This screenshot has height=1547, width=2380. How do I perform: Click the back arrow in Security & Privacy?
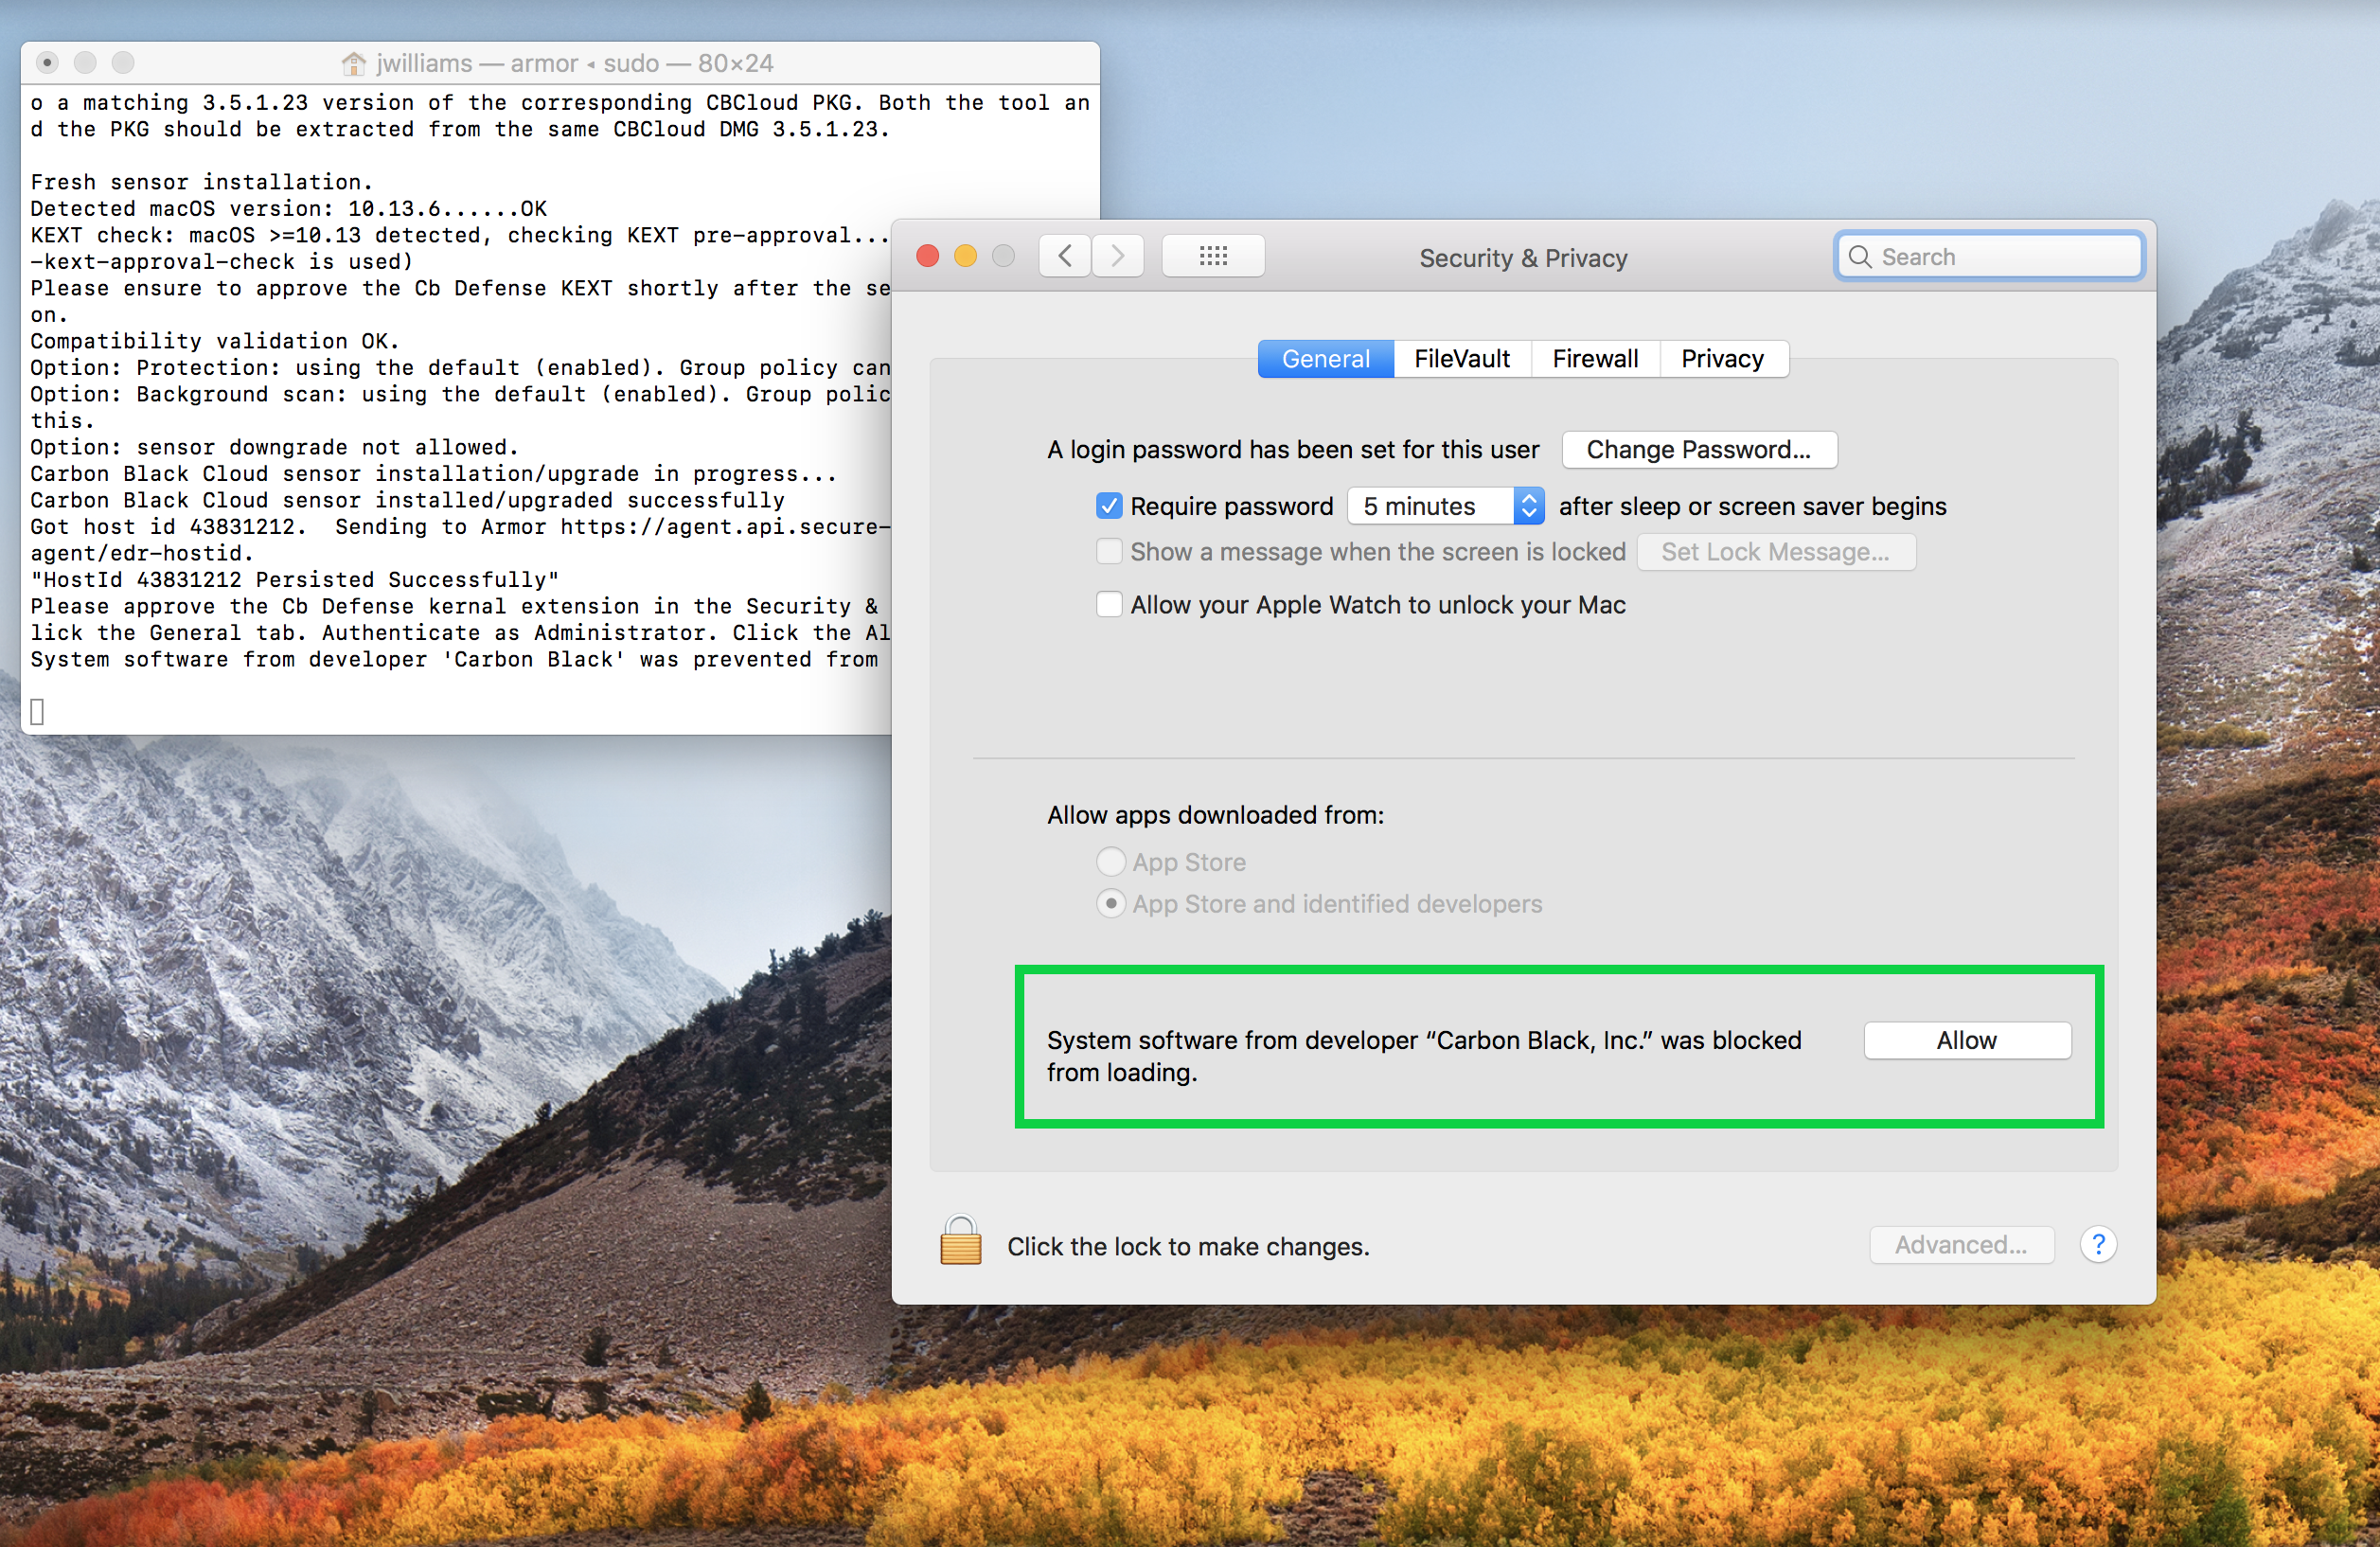point(1065,257)
